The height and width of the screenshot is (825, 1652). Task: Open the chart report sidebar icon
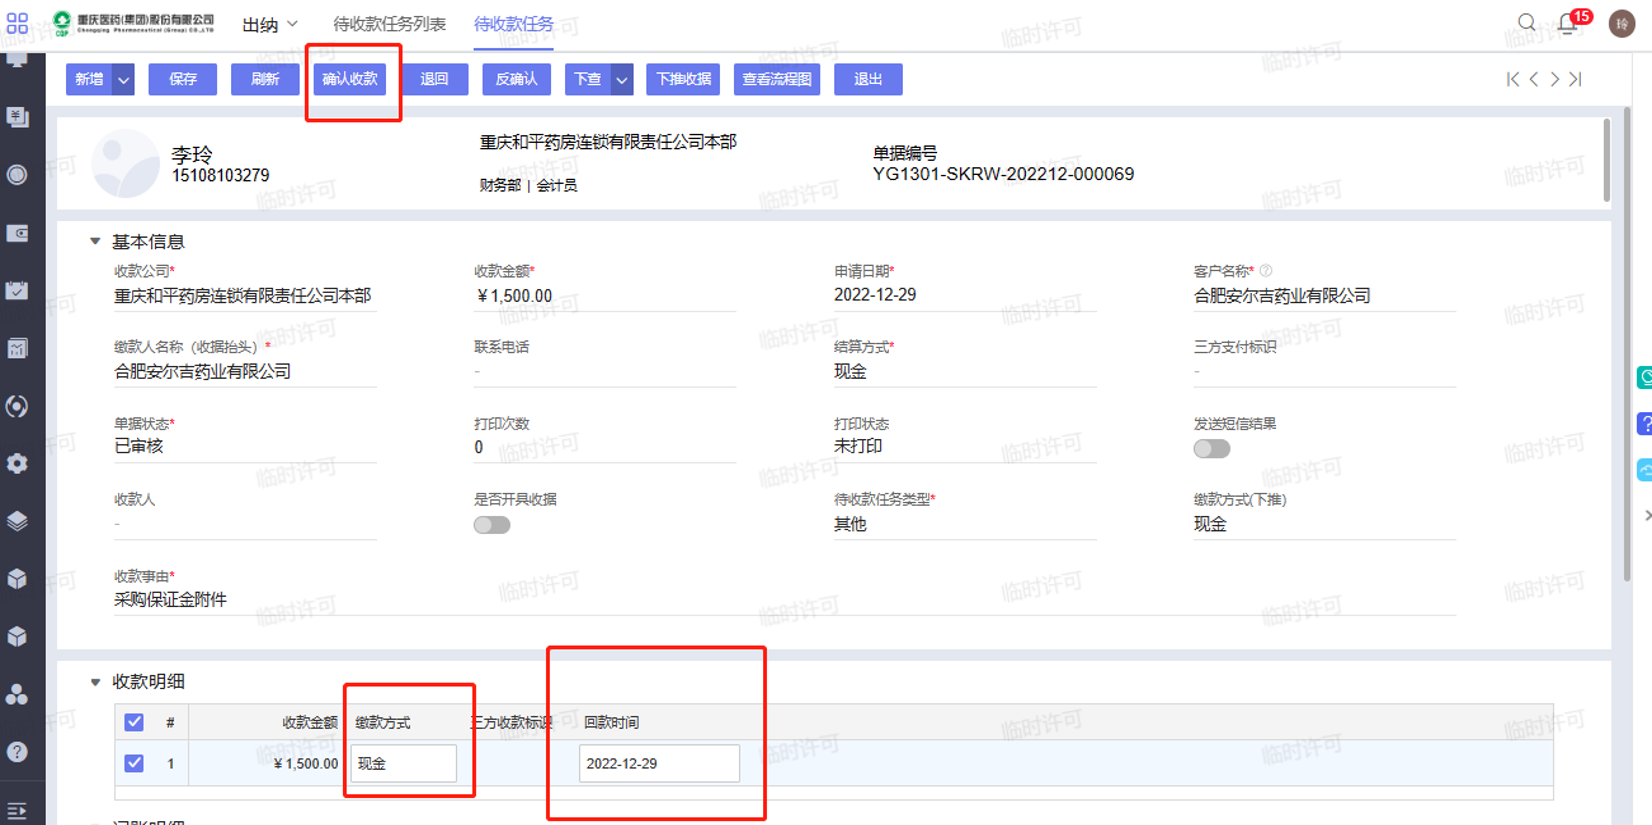pyautogui.click(x=17, y=348)
